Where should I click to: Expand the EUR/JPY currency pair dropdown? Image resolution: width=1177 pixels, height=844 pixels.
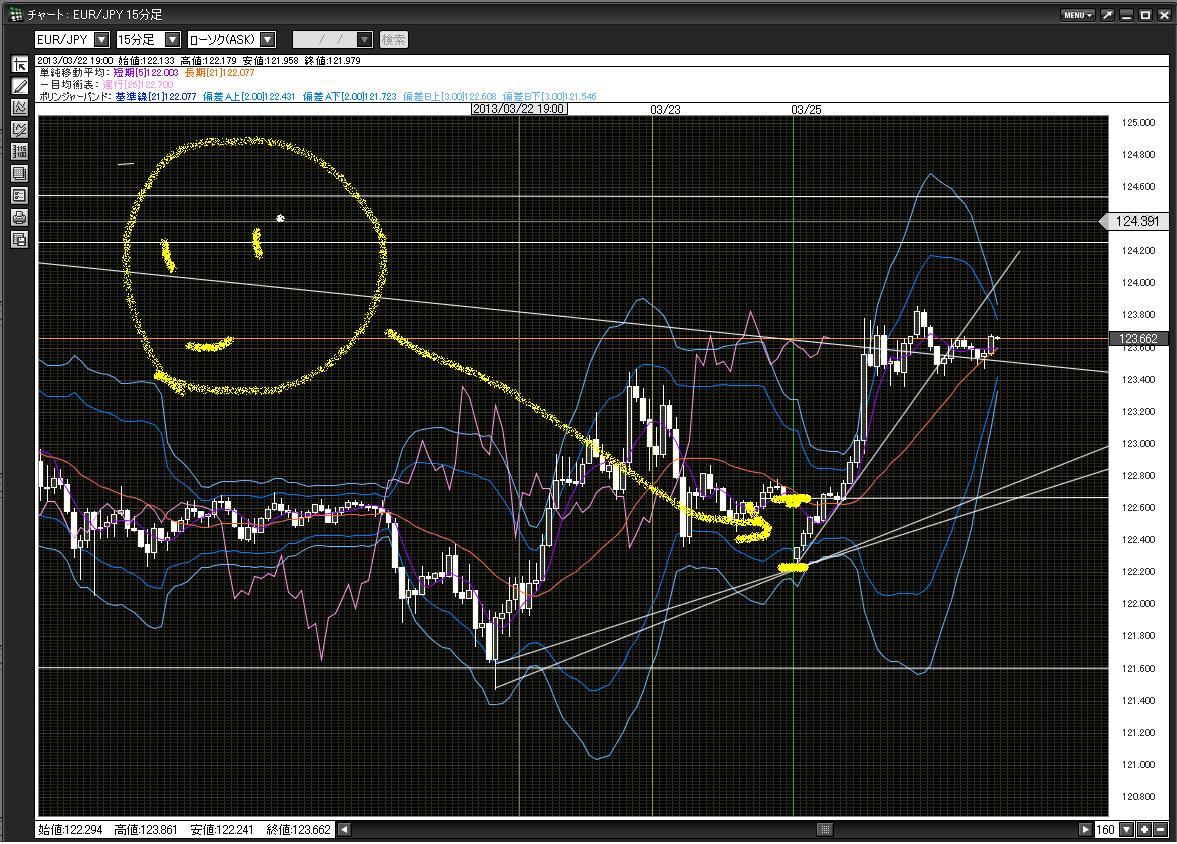pyautogui.click(x=103, y=40)
